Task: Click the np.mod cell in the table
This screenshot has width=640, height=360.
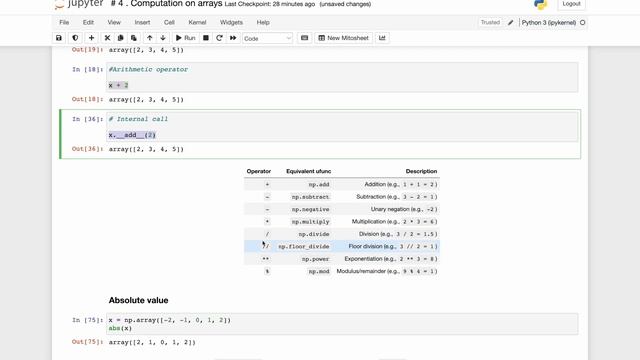Action: click(319, 271)
